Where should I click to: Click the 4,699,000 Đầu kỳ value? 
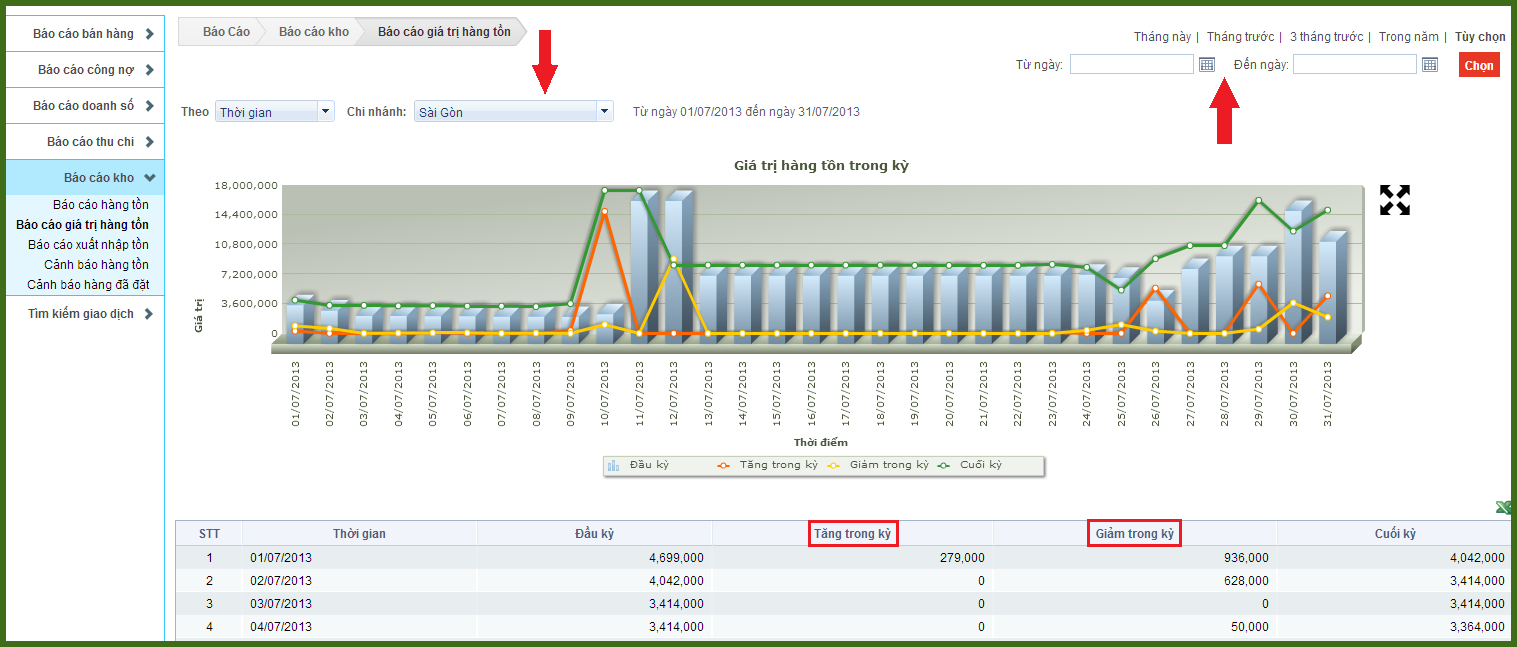pyautogui.click(x=676, y=558)
